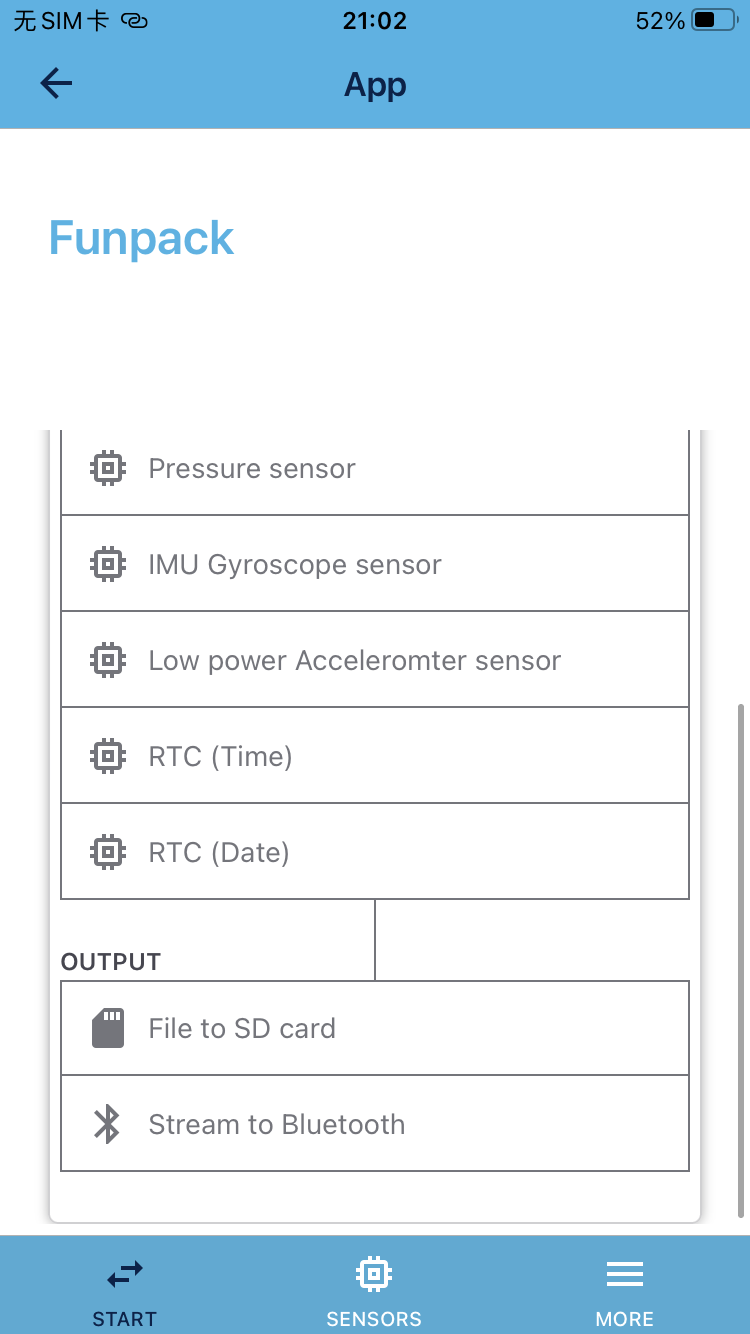Click the IMU Gyroscope sensor chip icon
Viewport: 750px width, 1334px height.
(108, 564)
